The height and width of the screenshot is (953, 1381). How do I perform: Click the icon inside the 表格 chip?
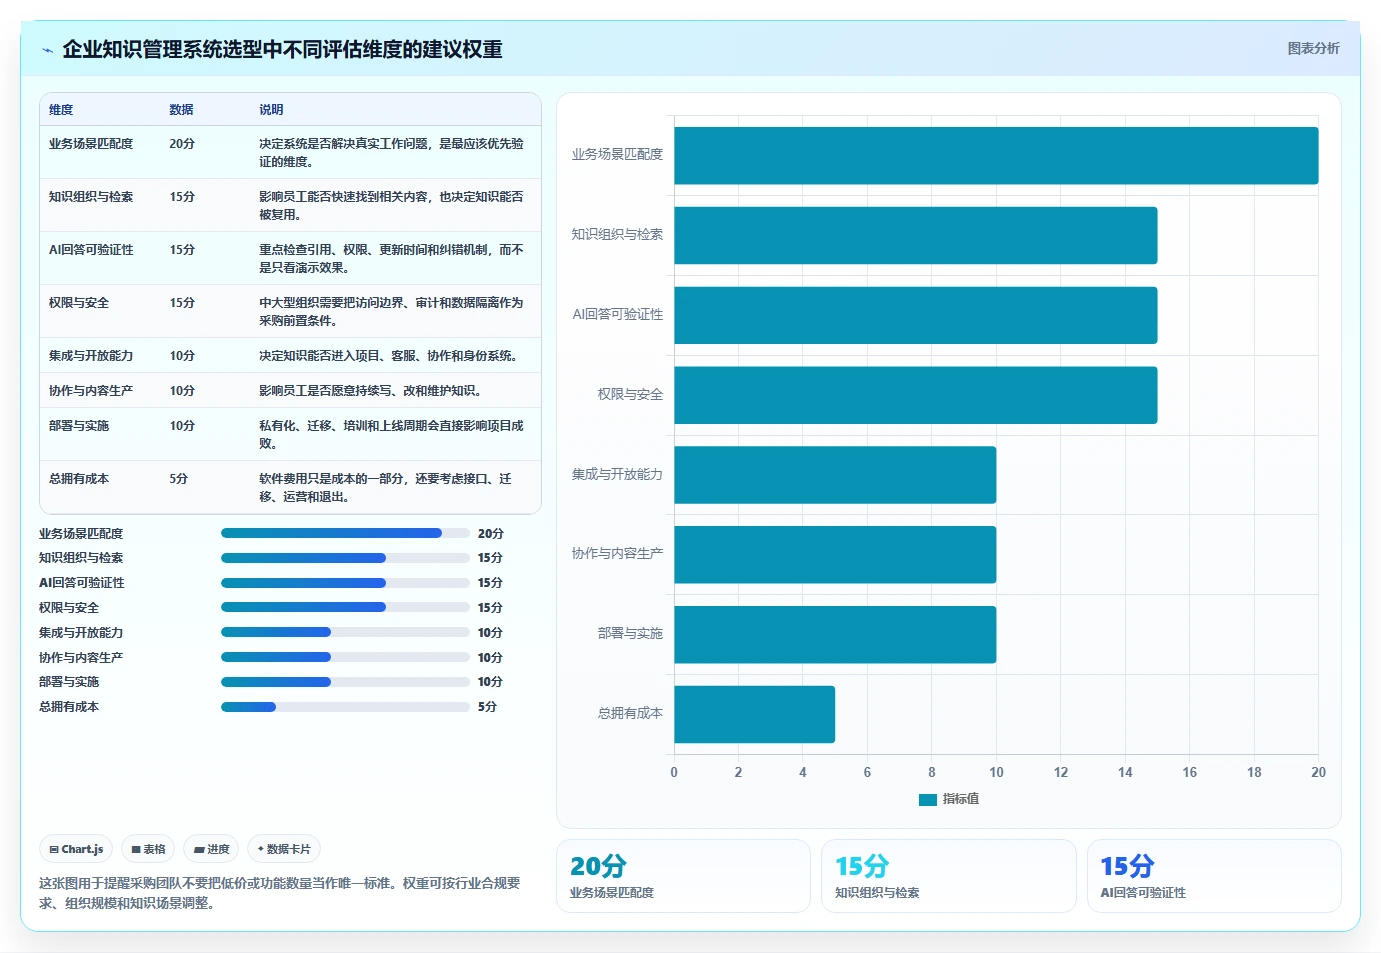click(136, 849)
